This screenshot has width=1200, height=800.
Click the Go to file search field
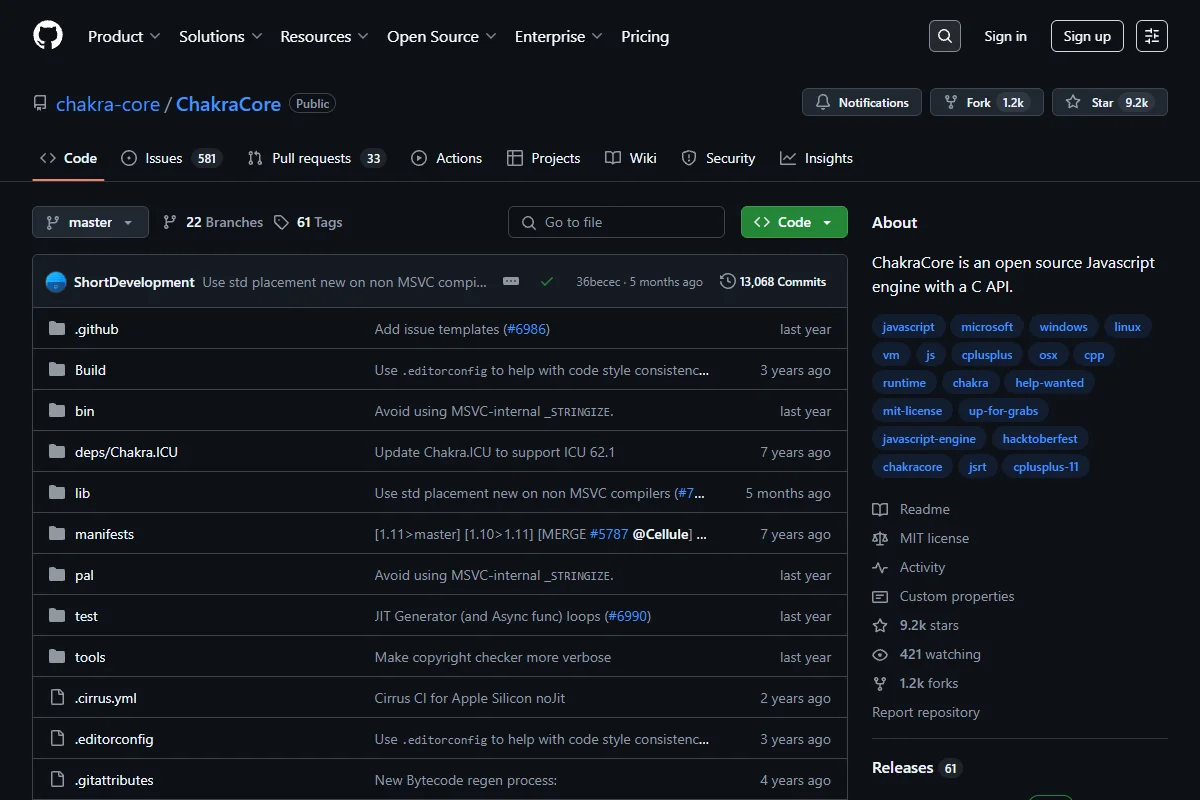click(616, 222)
